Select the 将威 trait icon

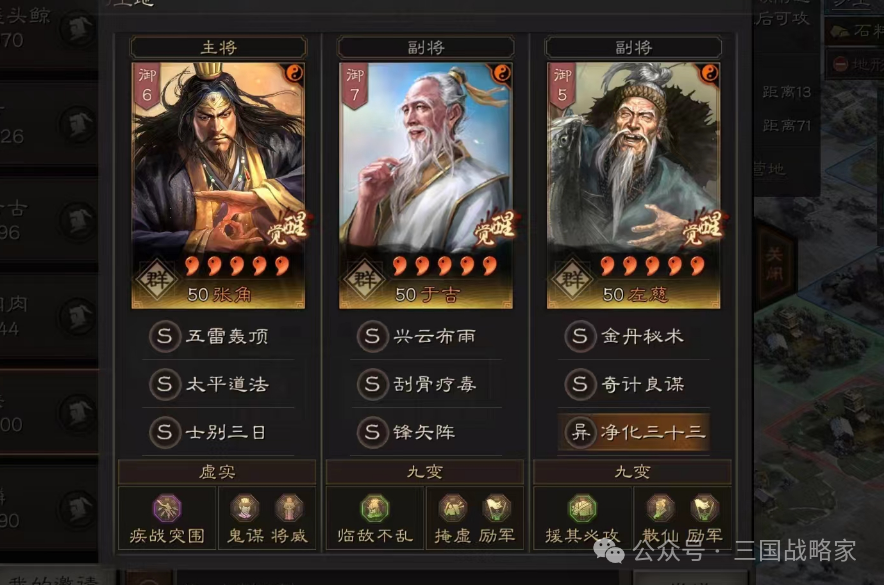coord(289,508)
